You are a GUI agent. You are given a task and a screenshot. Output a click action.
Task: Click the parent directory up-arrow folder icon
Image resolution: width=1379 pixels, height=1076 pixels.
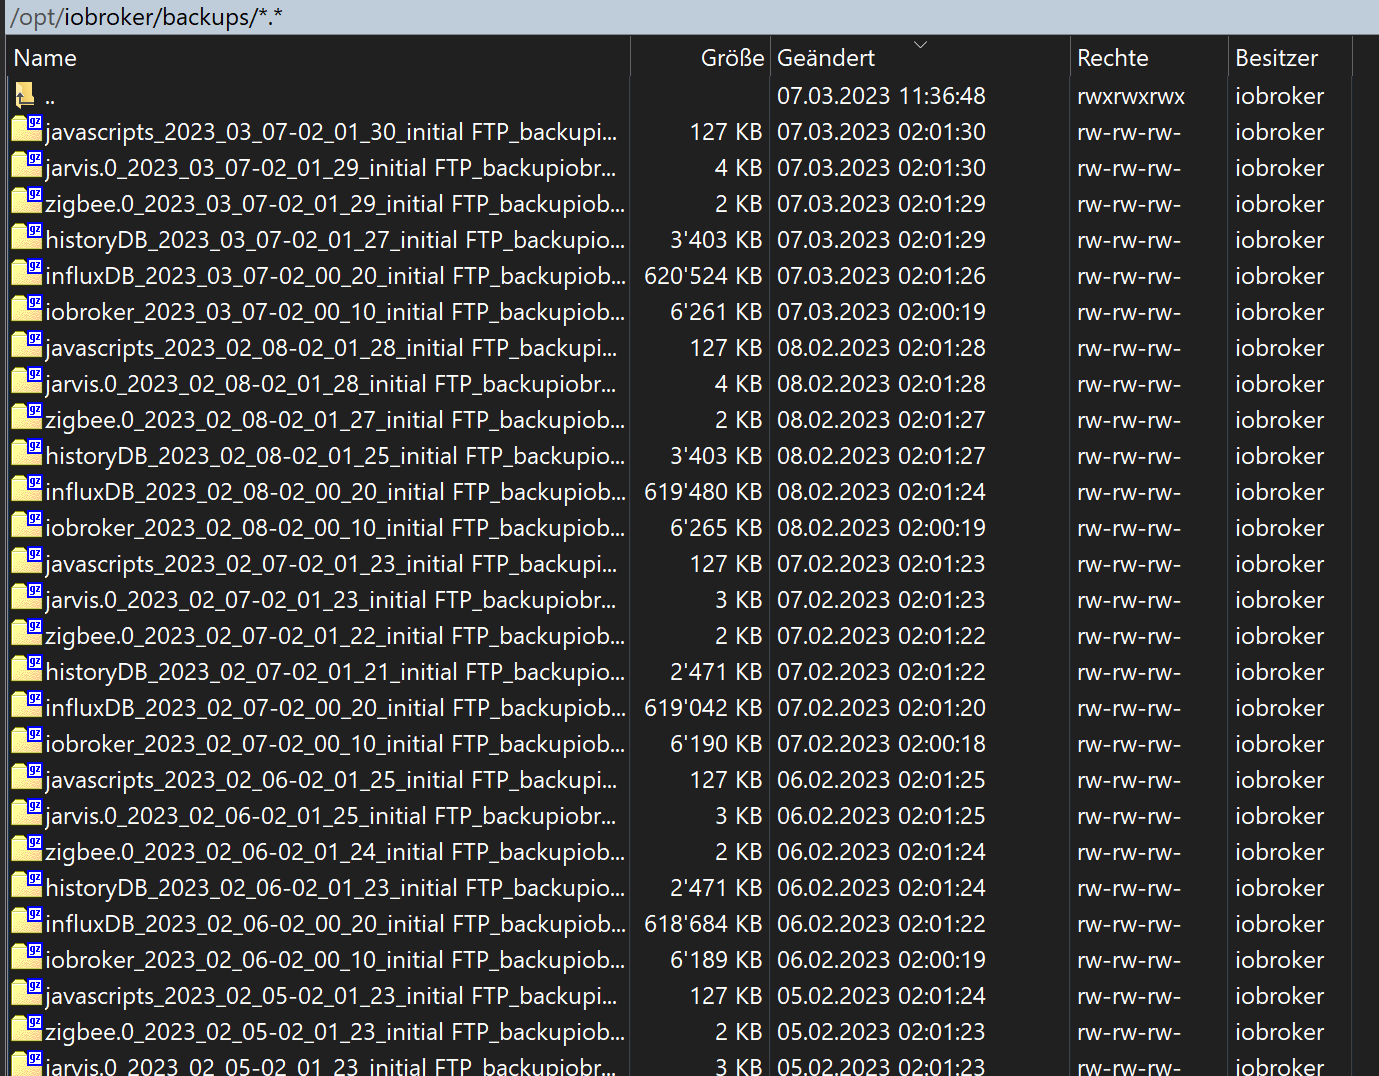point(26,96)
